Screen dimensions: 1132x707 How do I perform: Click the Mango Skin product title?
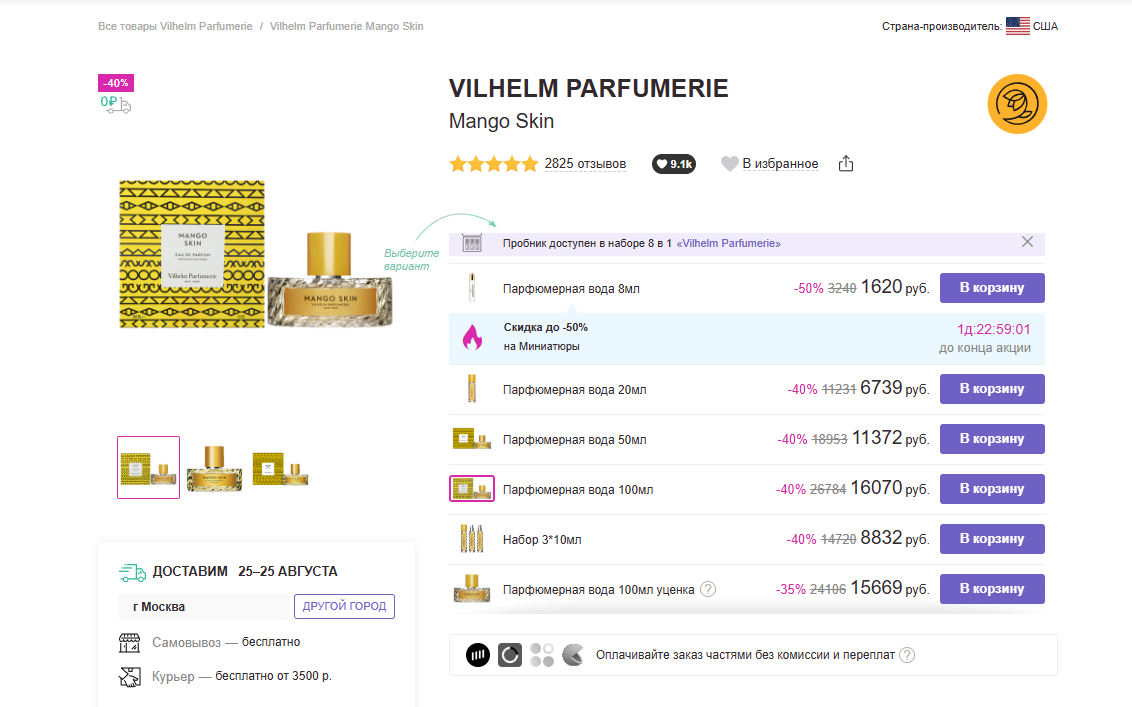click(x=502, y=121)
